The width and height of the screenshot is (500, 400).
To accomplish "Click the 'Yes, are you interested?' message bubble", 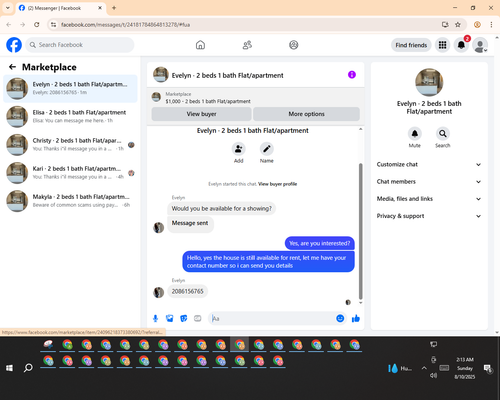I will point(320,243).
